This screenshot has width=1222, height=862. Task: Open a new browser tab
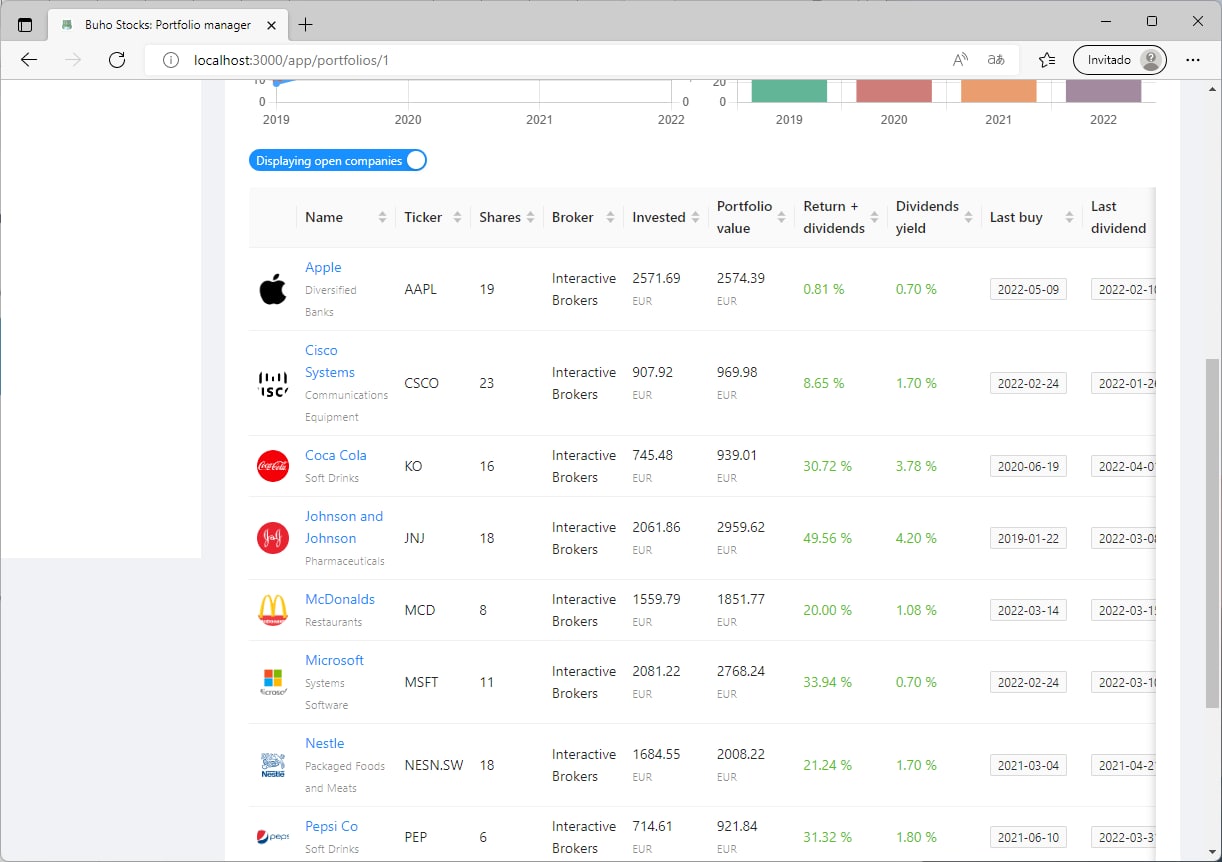[x=306, y=24]
